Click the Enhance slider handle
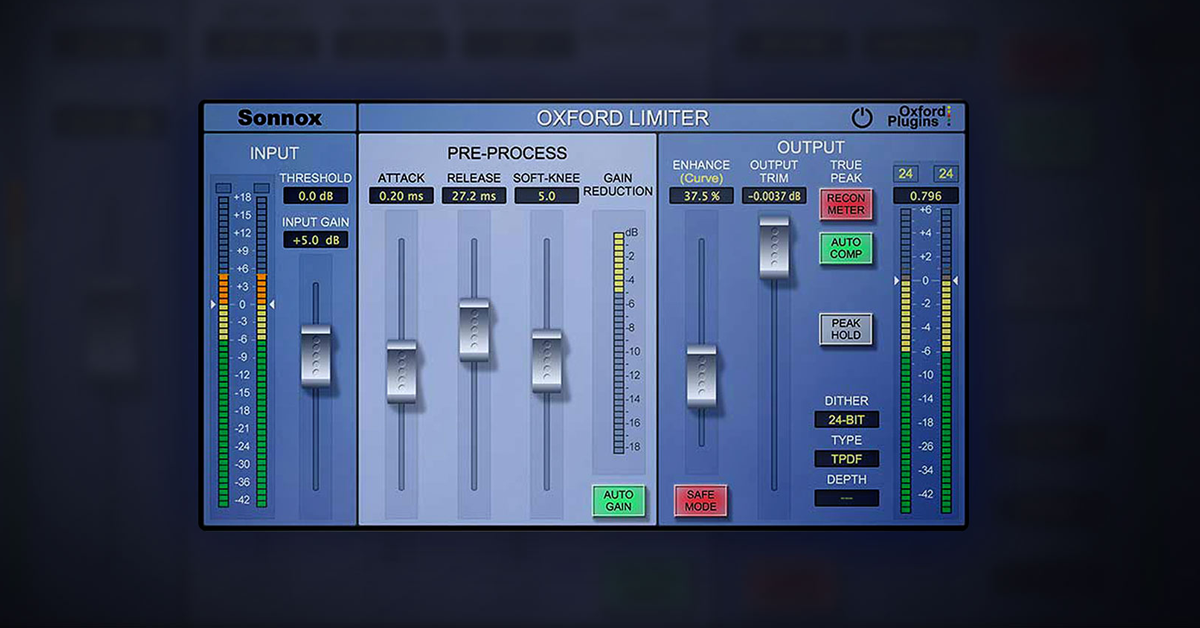This screenshot has height=628, width=1200. [x=701, y=376]
